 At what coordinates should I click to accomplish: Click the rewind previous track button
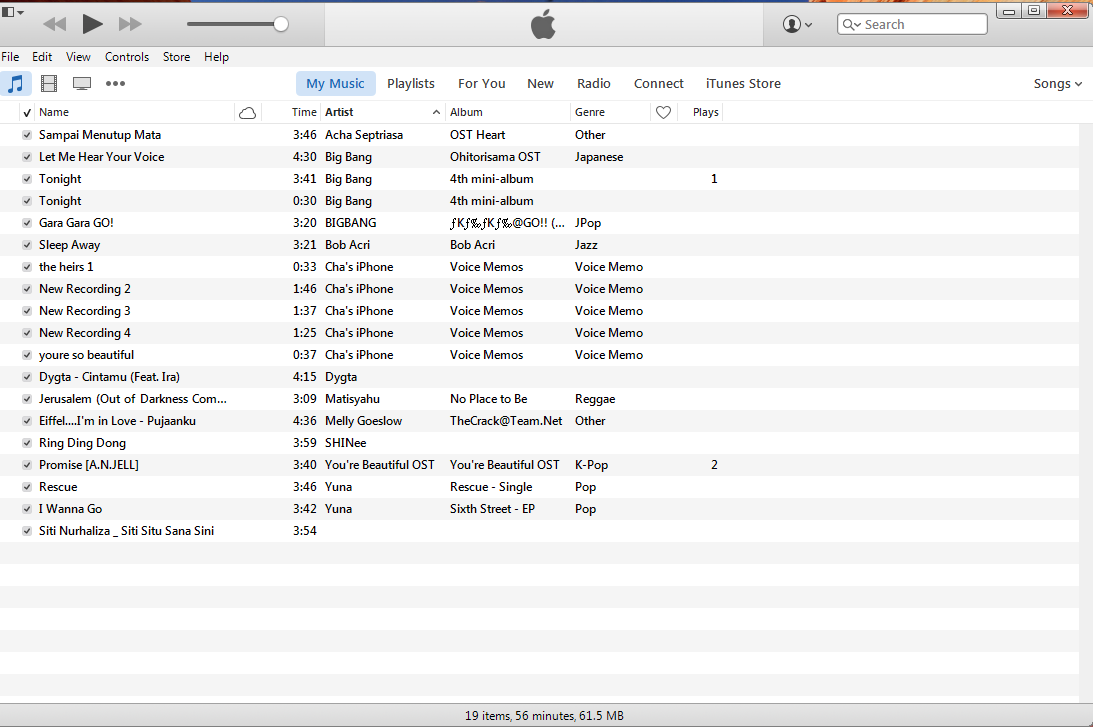54,24
